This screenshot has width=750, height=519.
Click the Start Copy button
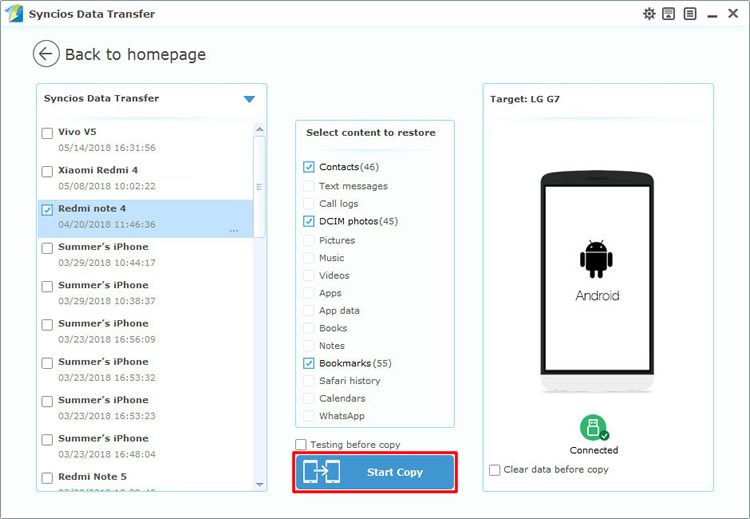[375, 472]
